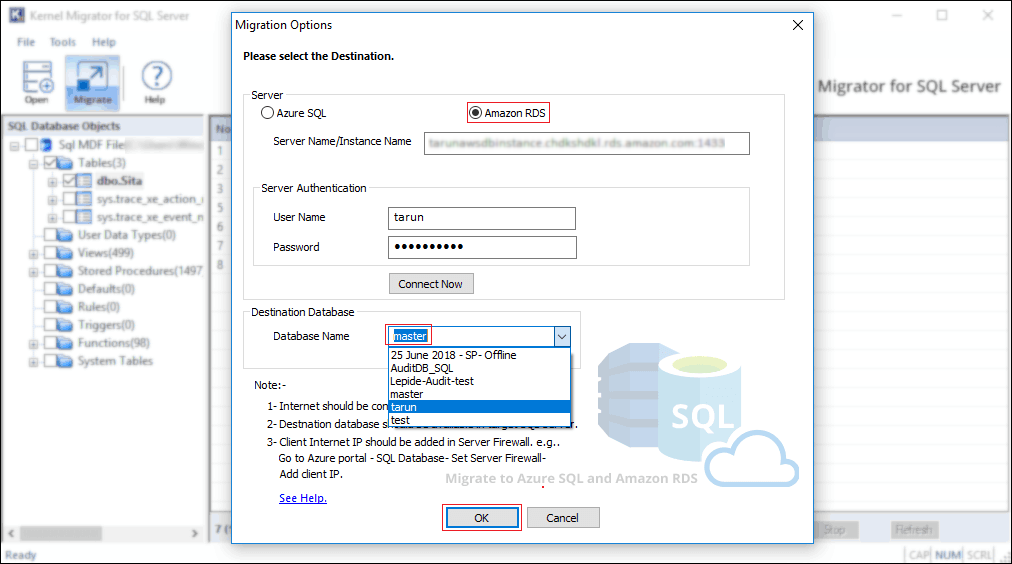Check the System Tables checkbox
The width and height of the screenshot is (1012, 564).
50,361
